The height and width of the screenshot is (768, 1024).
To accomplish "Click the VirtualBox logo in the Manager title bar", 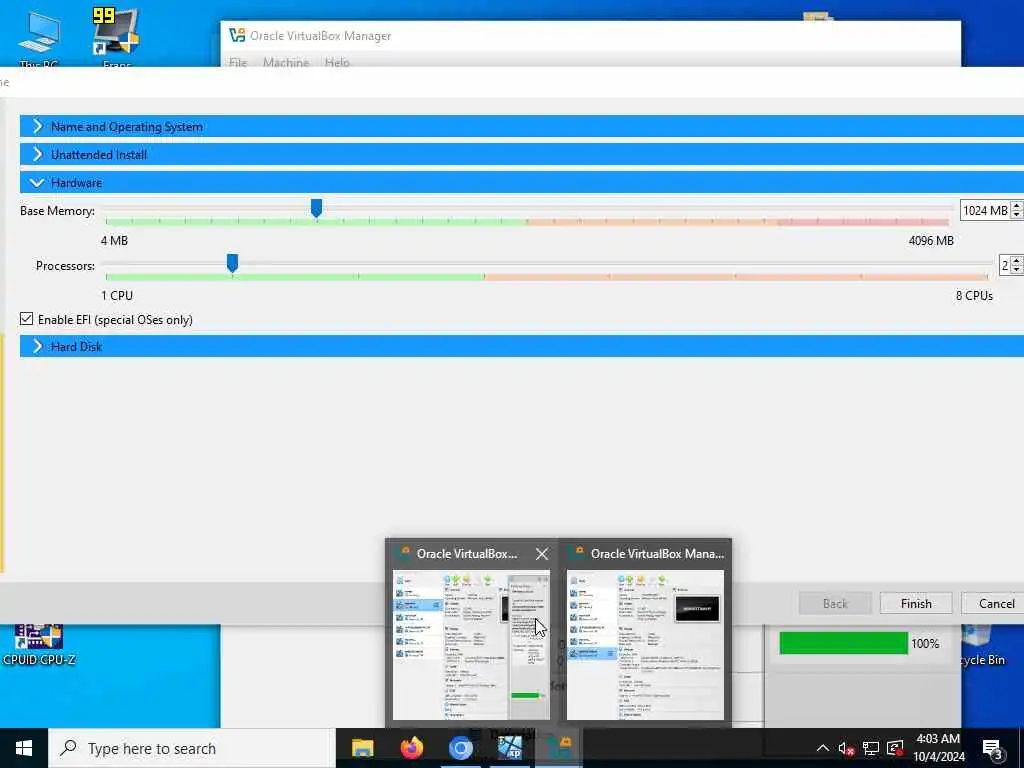I will coord(236,35).
